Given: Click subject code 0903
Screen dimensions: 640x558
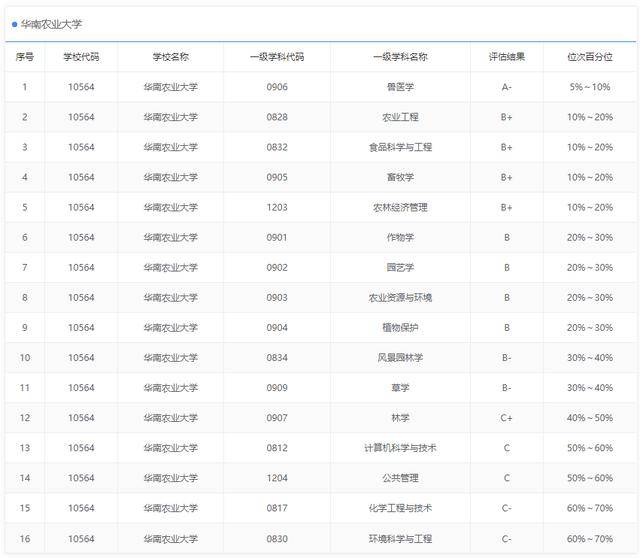Looking at the screenshot, I should tap(277, 298).
